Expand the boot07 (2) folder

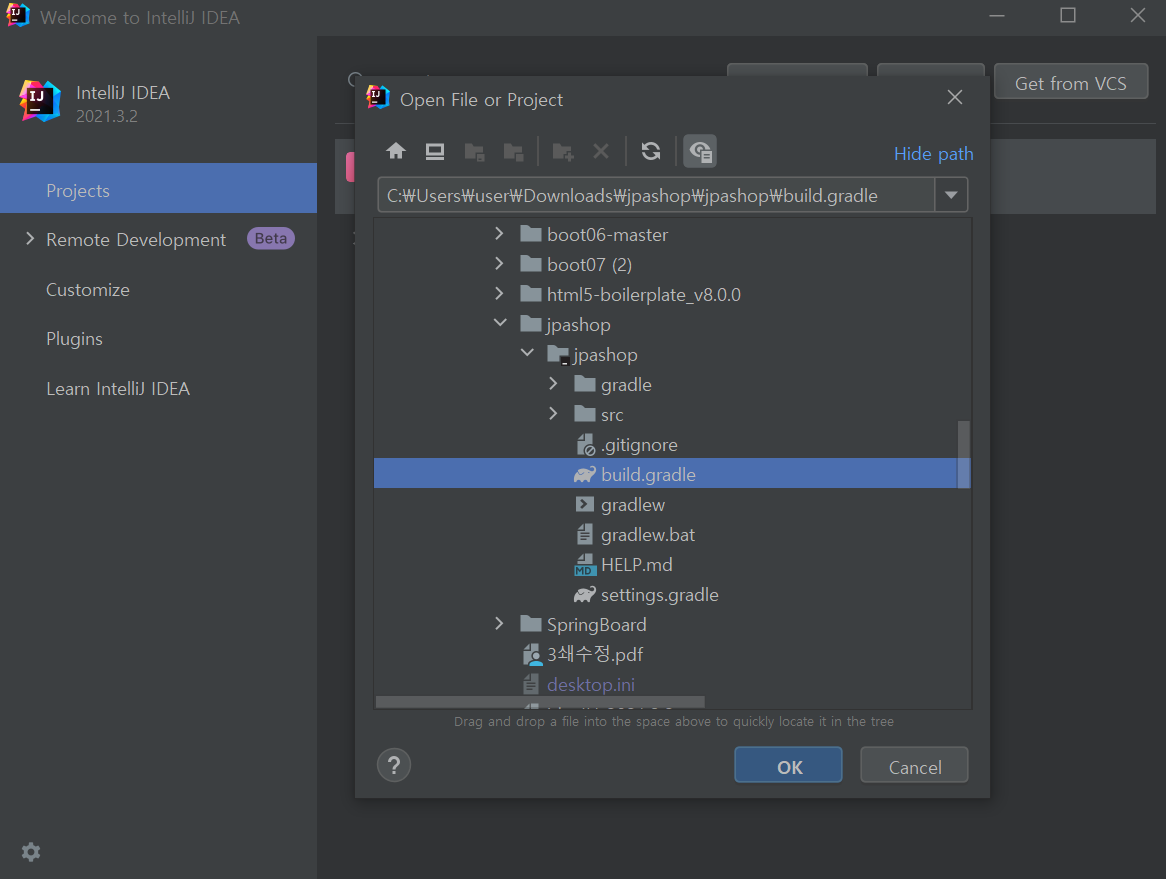(x=499, y=264)
